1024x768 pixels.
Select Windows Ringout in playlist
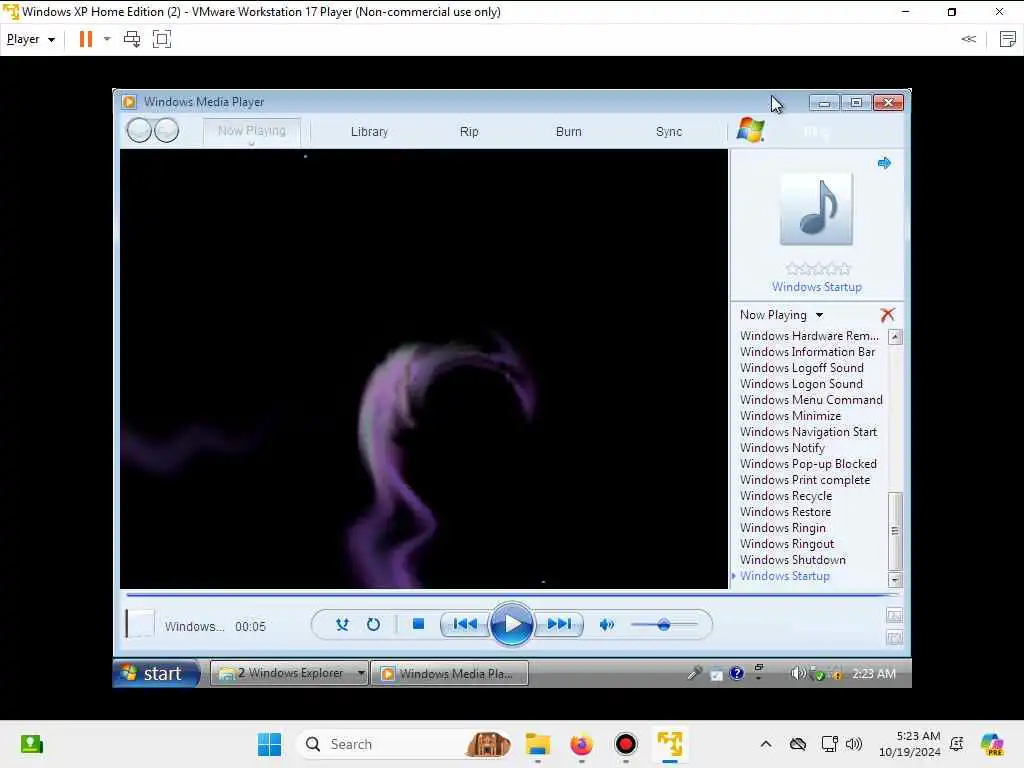[787, 544]
